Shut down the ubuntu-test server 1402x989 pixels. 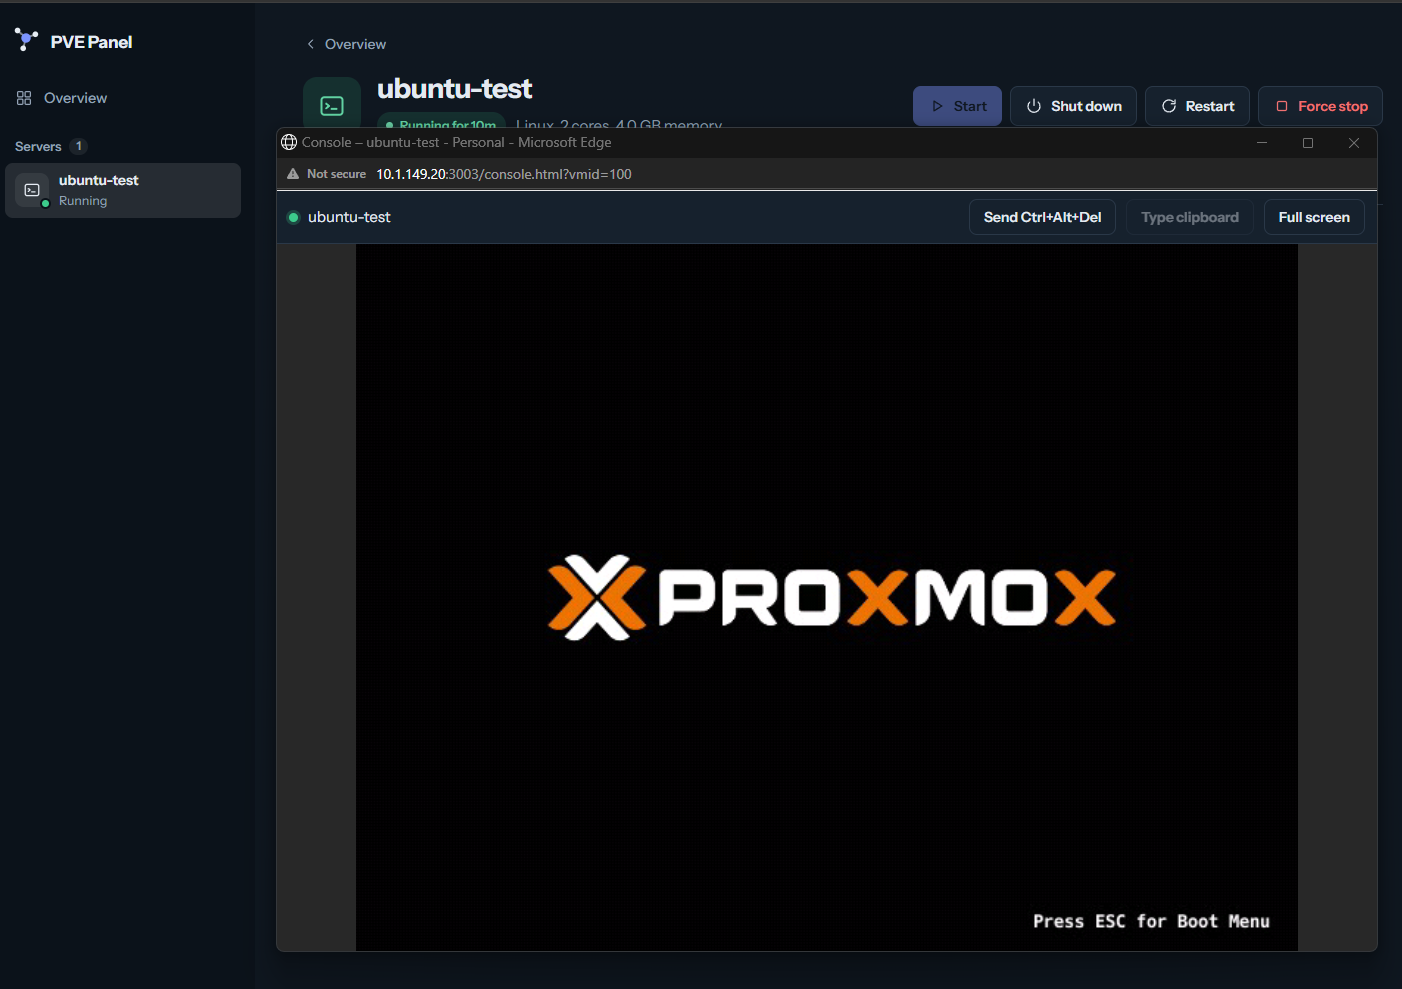1073,106
